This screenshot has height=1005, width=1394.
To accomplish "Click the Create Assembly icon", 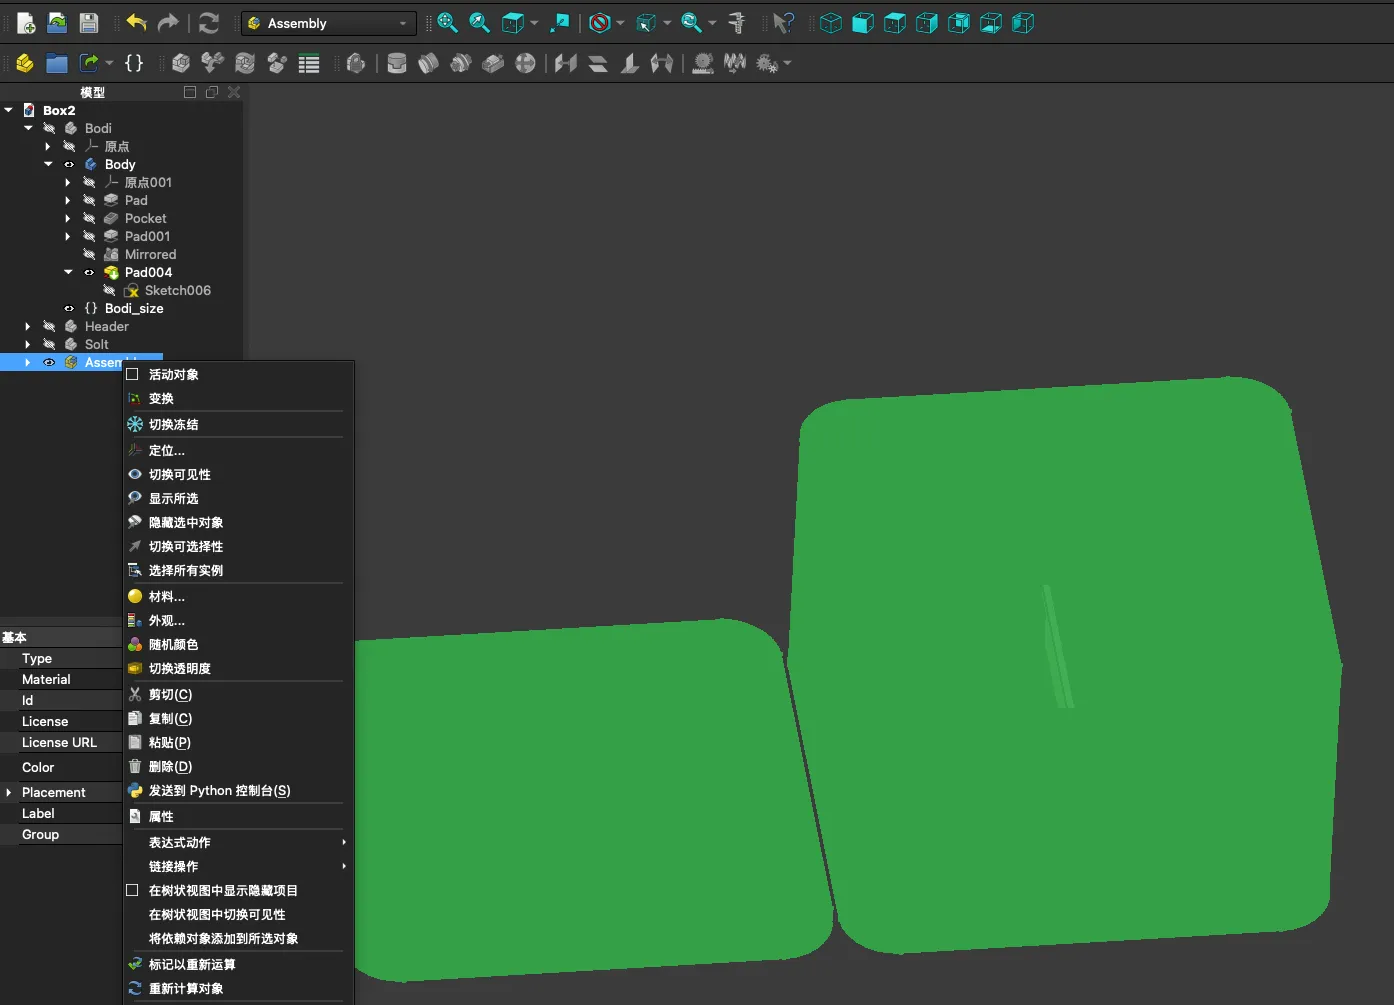I will click(x=24, y=64).
